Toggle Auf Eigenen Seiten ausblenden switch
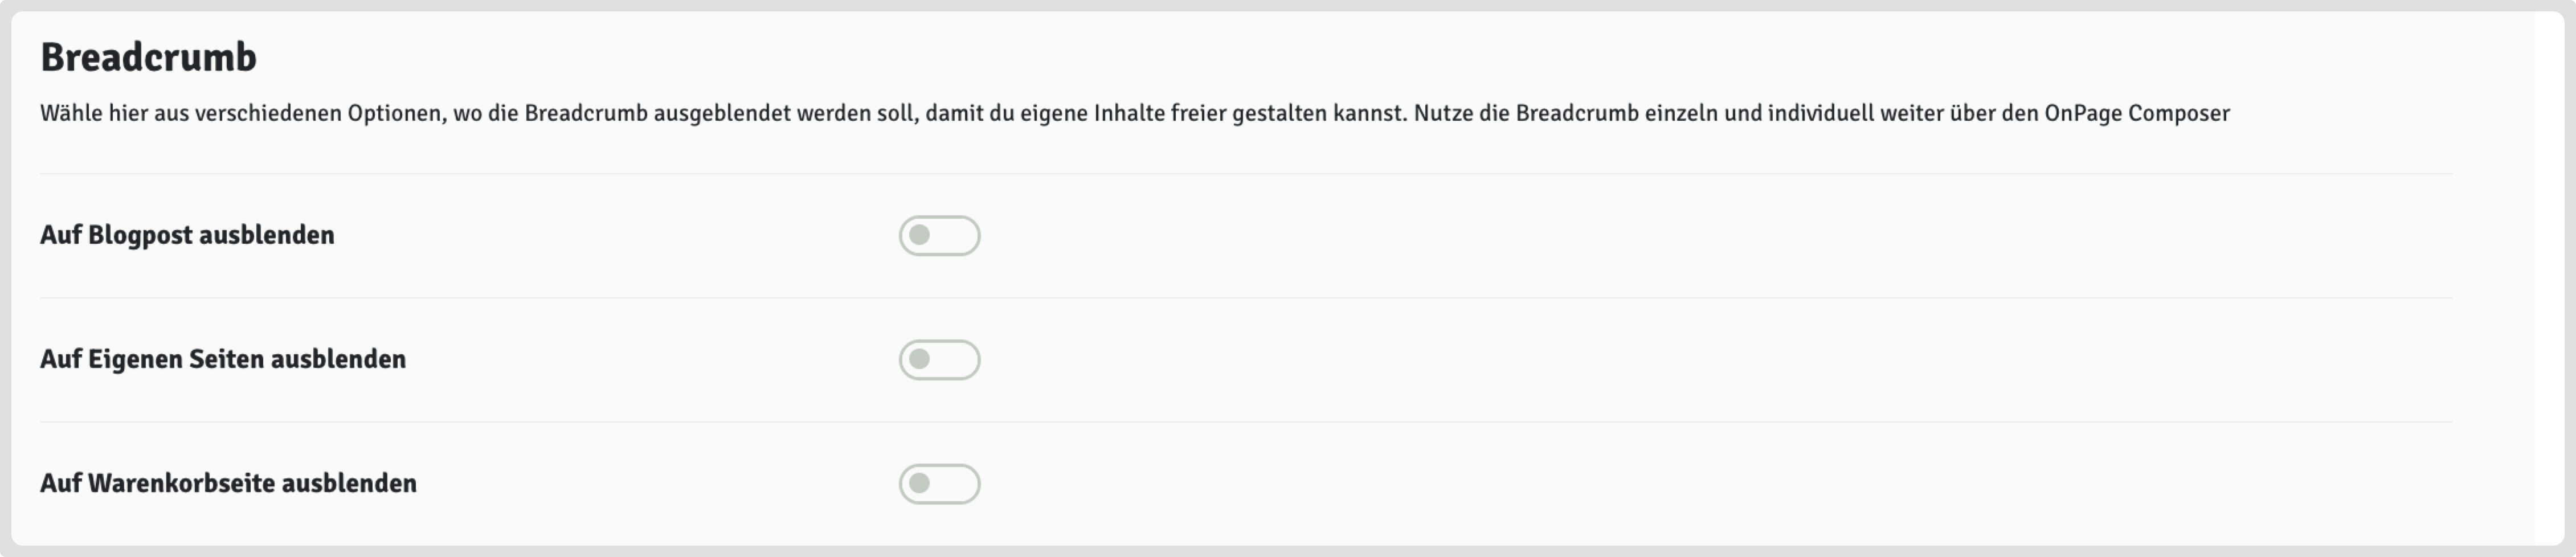 (939, 360)
